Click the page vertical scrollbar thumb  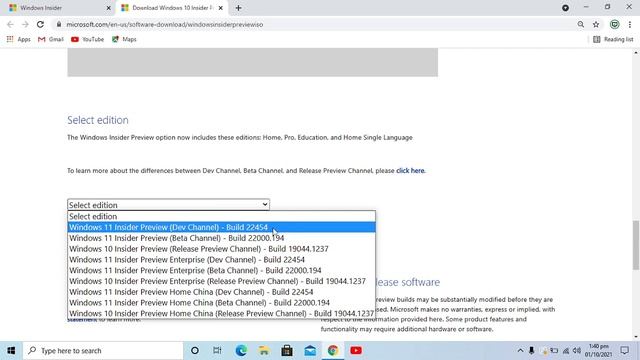(636, 245)
